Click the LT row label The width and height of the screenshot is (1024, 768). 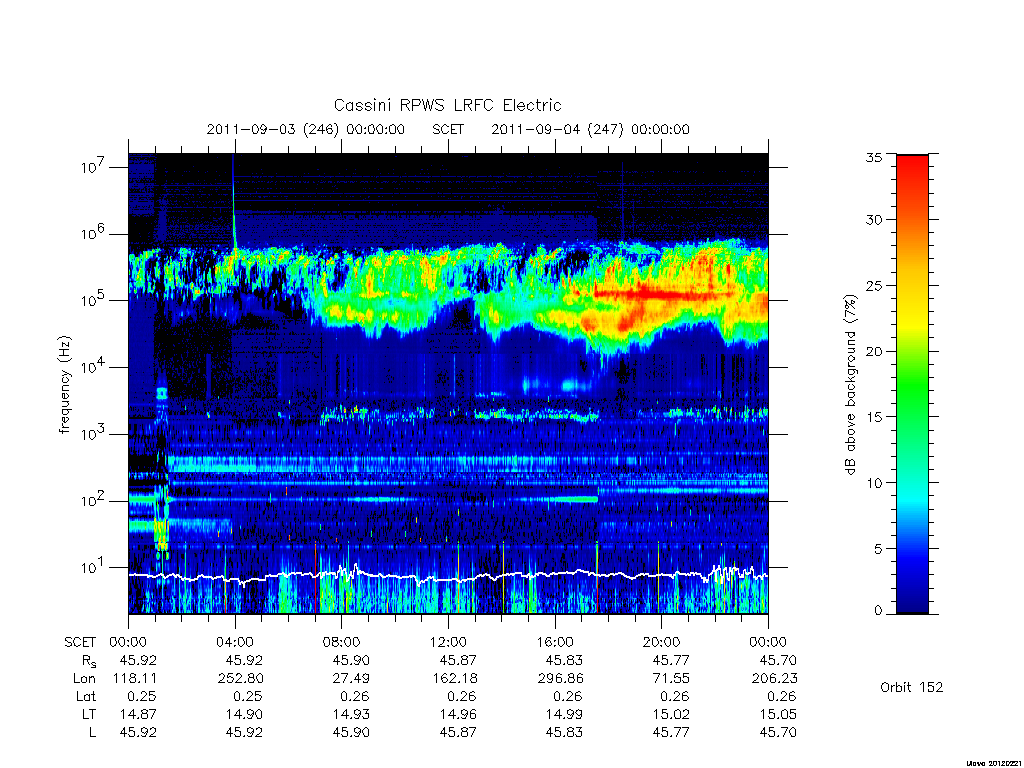coord(89,714)
